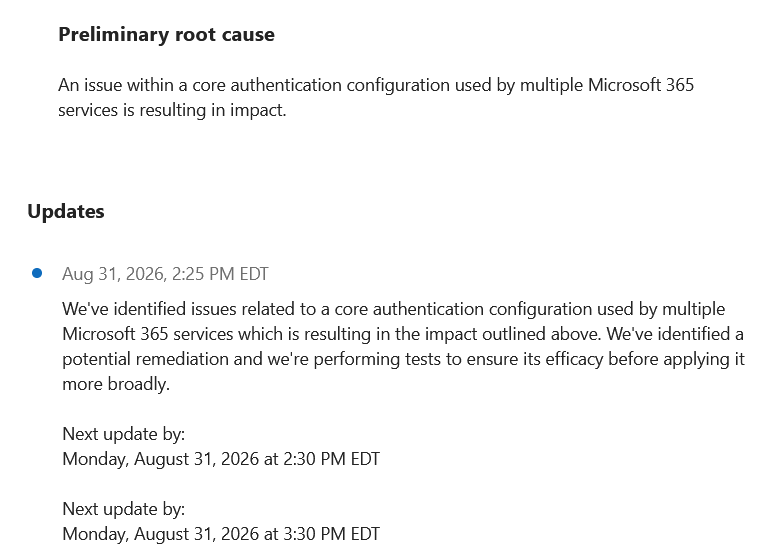This screenshot has width=780, height=555.
Task: Click the blue update timeline bullet
Action: pyautogui.click(x=37, y=273)
